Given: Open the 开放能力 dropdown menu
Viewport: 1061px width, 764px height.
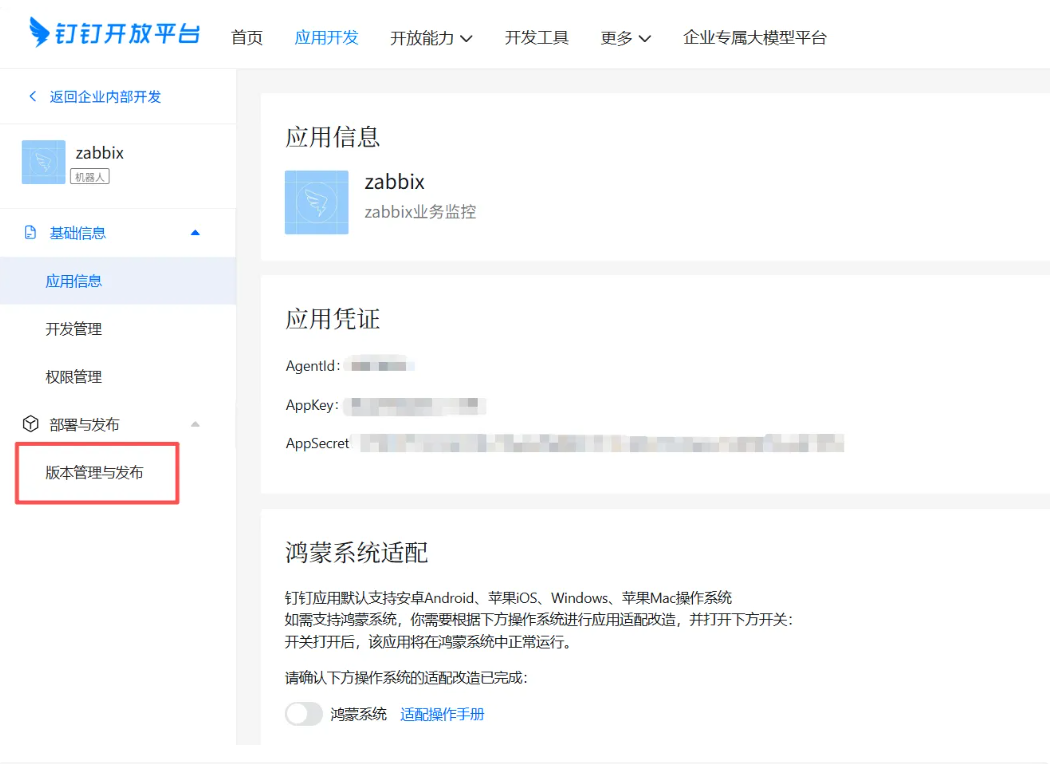Looking at the screenshot, I should [431, 38].
